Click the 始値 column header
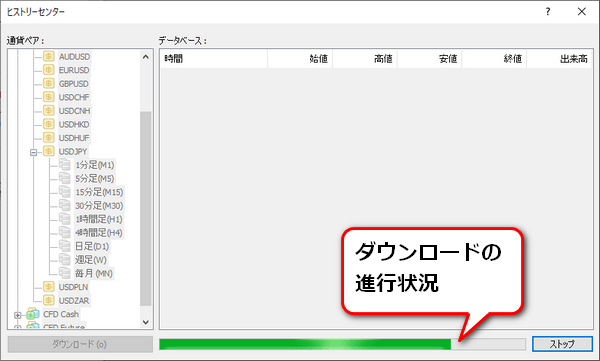Image resolution: width=600 pixels, height=361 pixels. [x=300, y=59]
